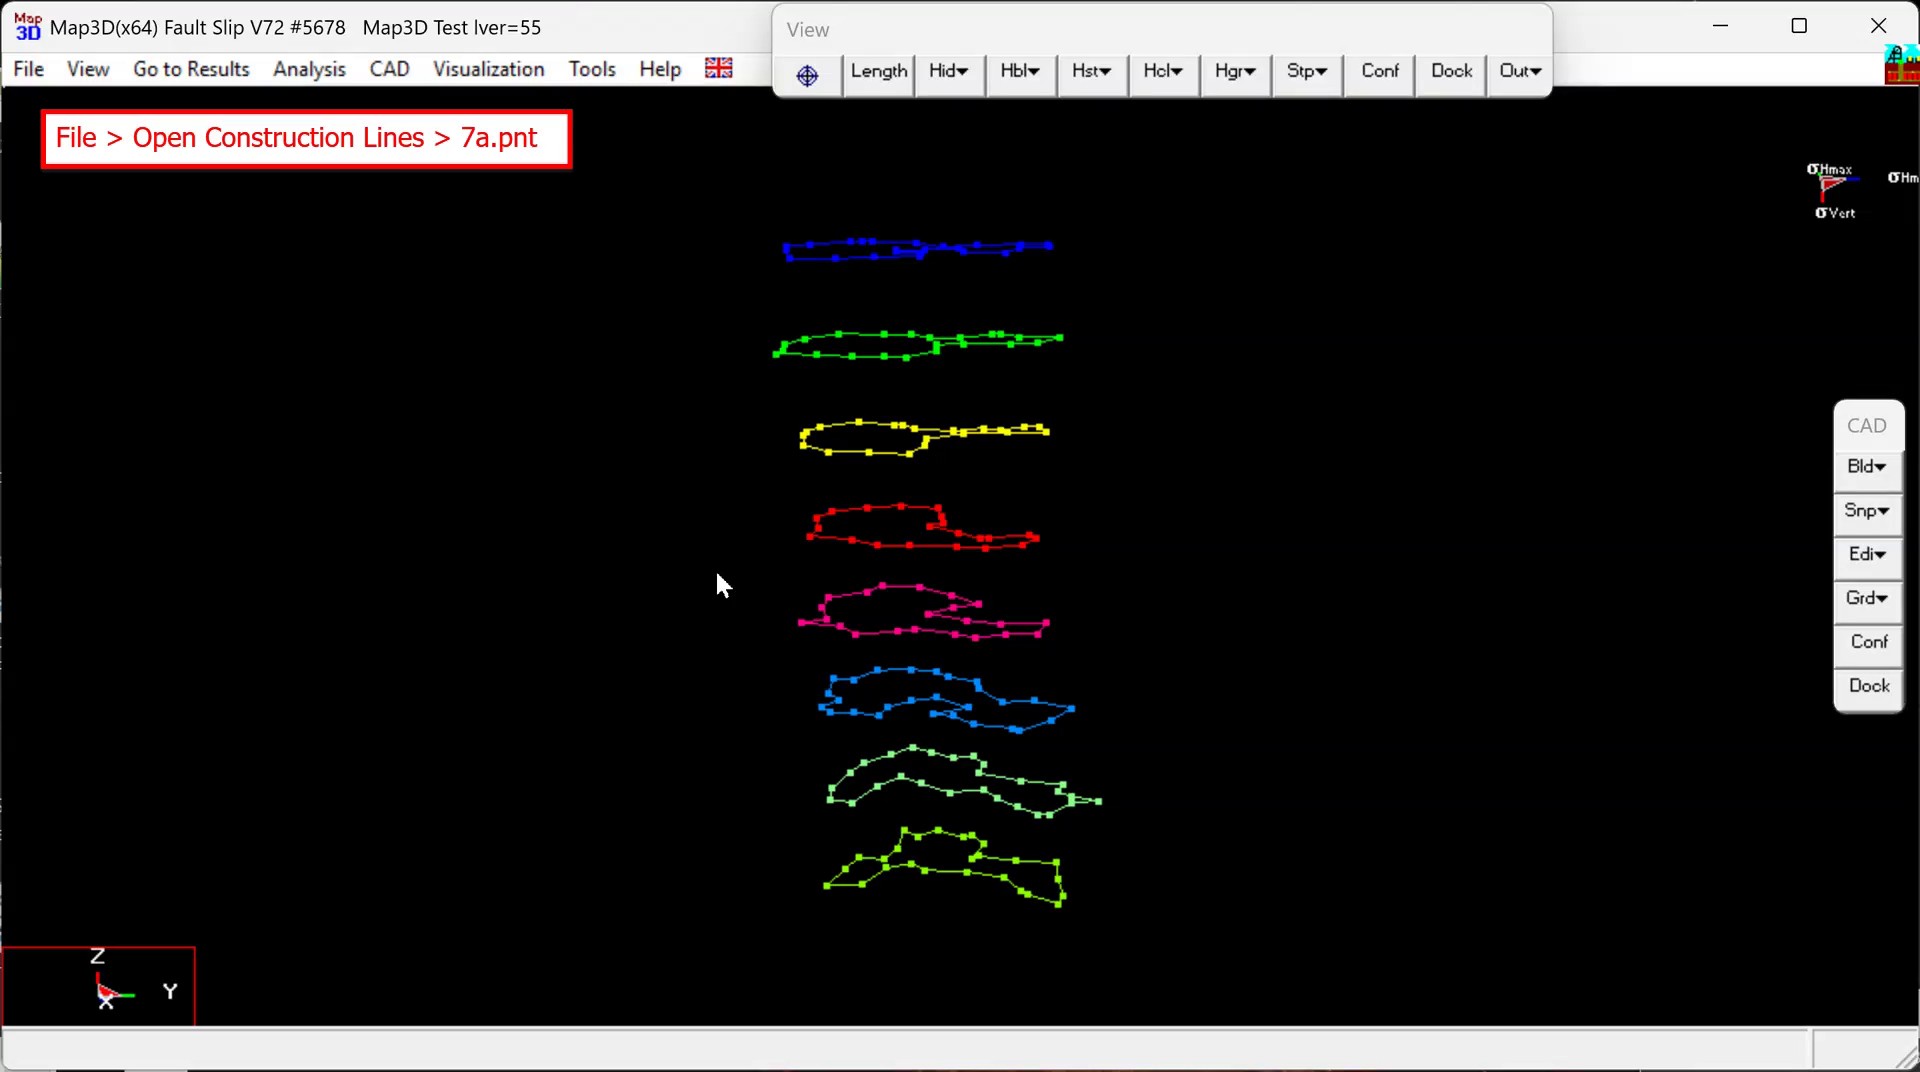Click the Conf button in View toolbar
1920x1072 pixels.
[1379, 72]
